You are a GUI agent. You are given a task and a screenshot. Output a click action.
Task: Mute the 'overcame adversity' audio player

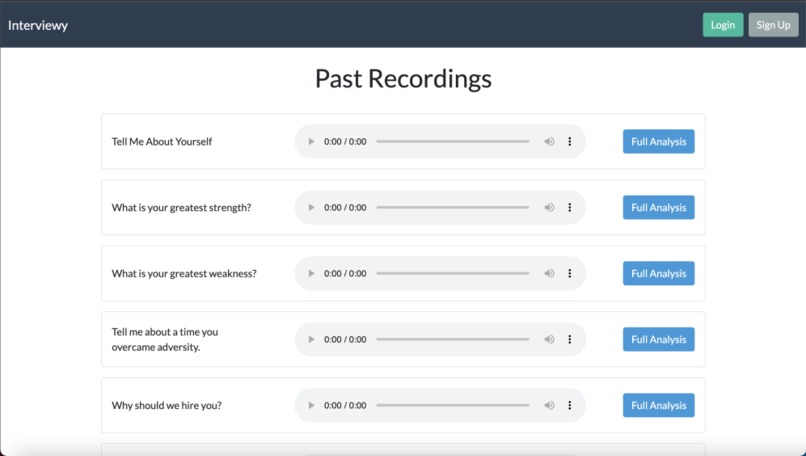(x=549, y=339)
